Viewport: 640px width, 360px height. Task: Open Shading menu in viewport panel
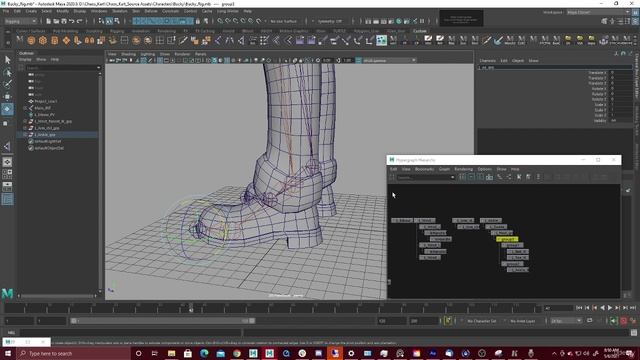(128, 54)
